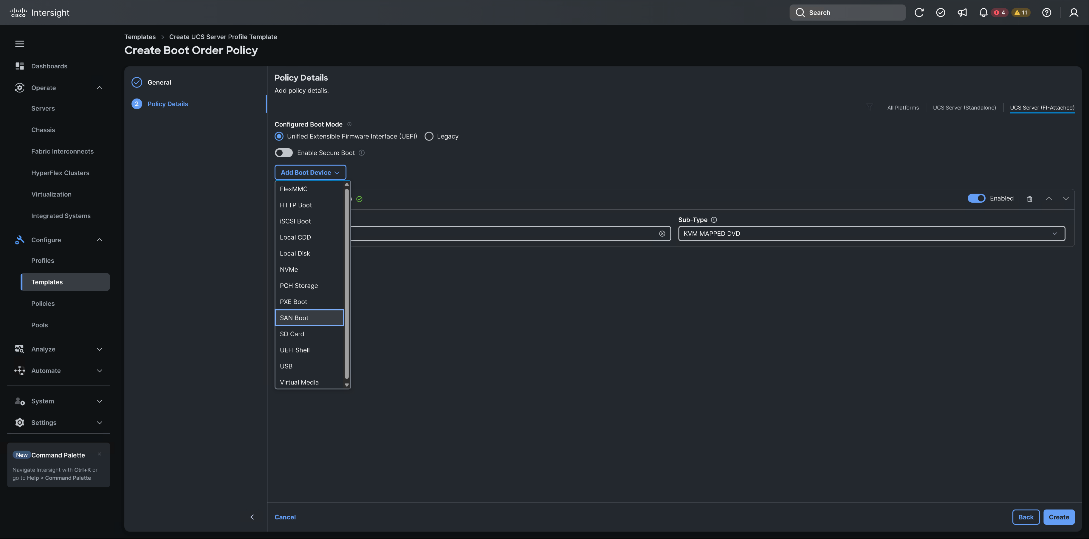Click the Configure section icon
The height and width of the screenshot is (539, 1089).
19,240
